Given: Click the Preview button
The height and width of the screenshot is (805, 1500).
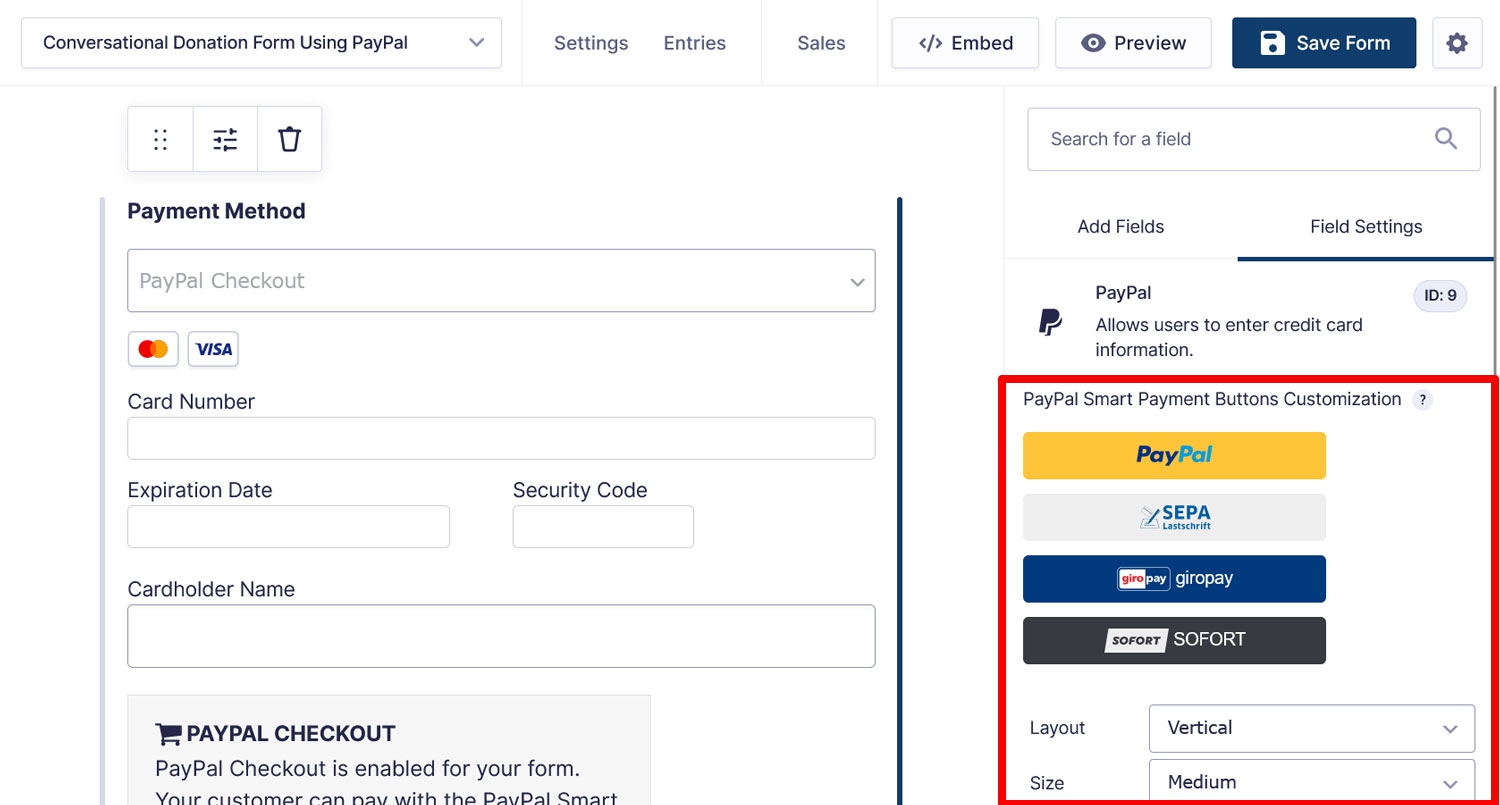Looking at the screenshot, I should pyautogui.click(x=1133, y=43).
